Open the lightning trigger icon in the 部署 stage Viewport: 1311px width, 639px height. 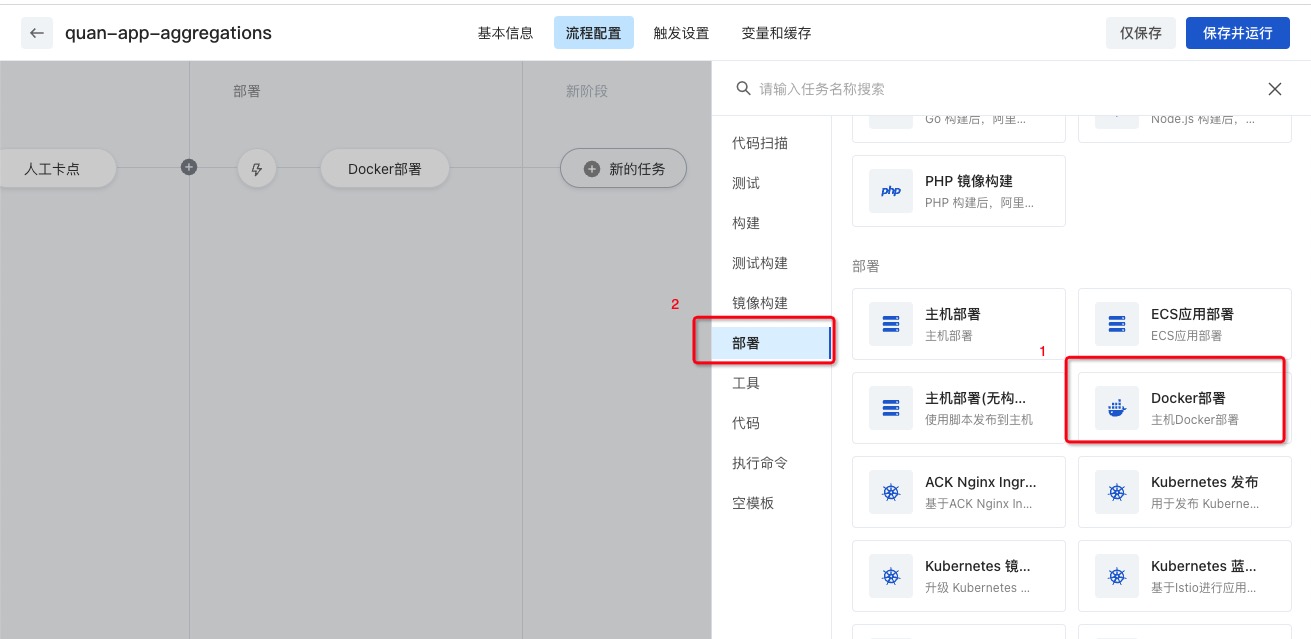[x=256, y=169]
